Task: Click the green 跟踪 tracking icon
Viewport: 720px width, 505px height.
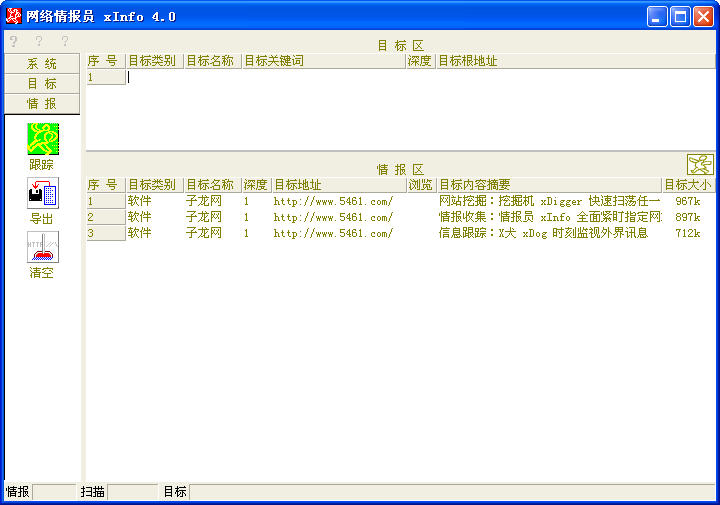Action: (x=43, y=139)
